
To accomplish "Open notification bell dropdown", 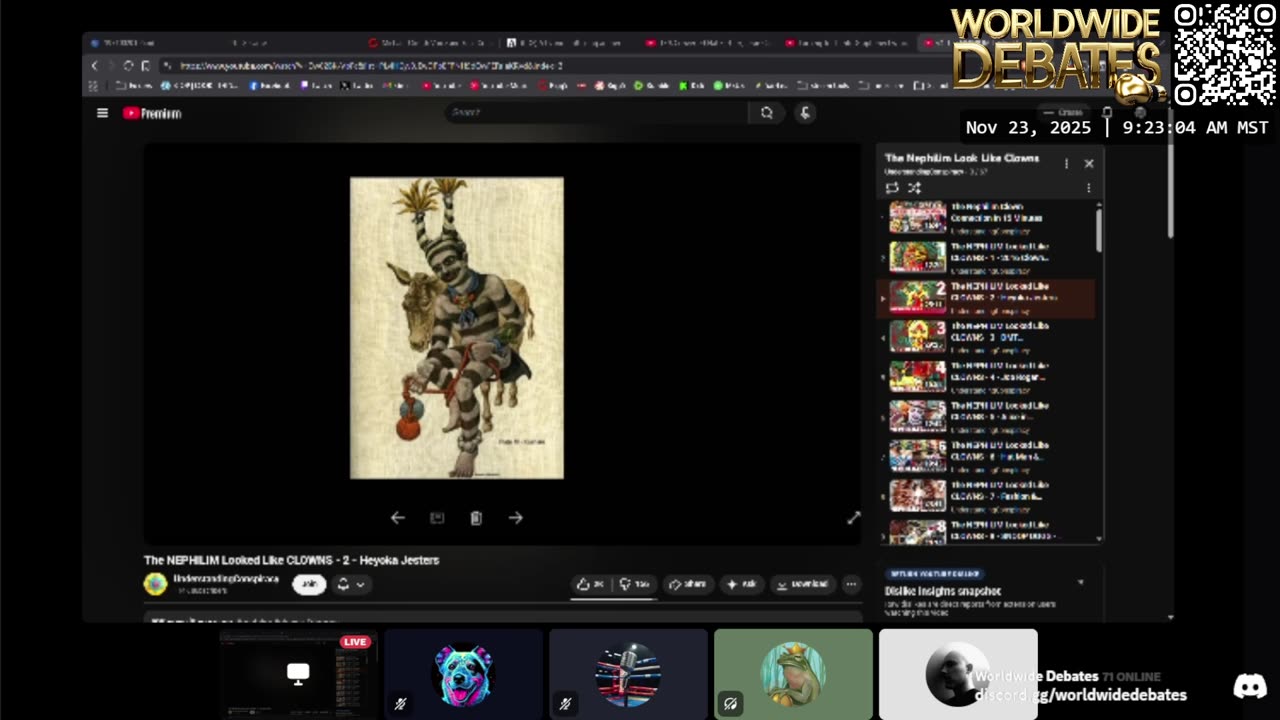I will [x=350, y=584].
